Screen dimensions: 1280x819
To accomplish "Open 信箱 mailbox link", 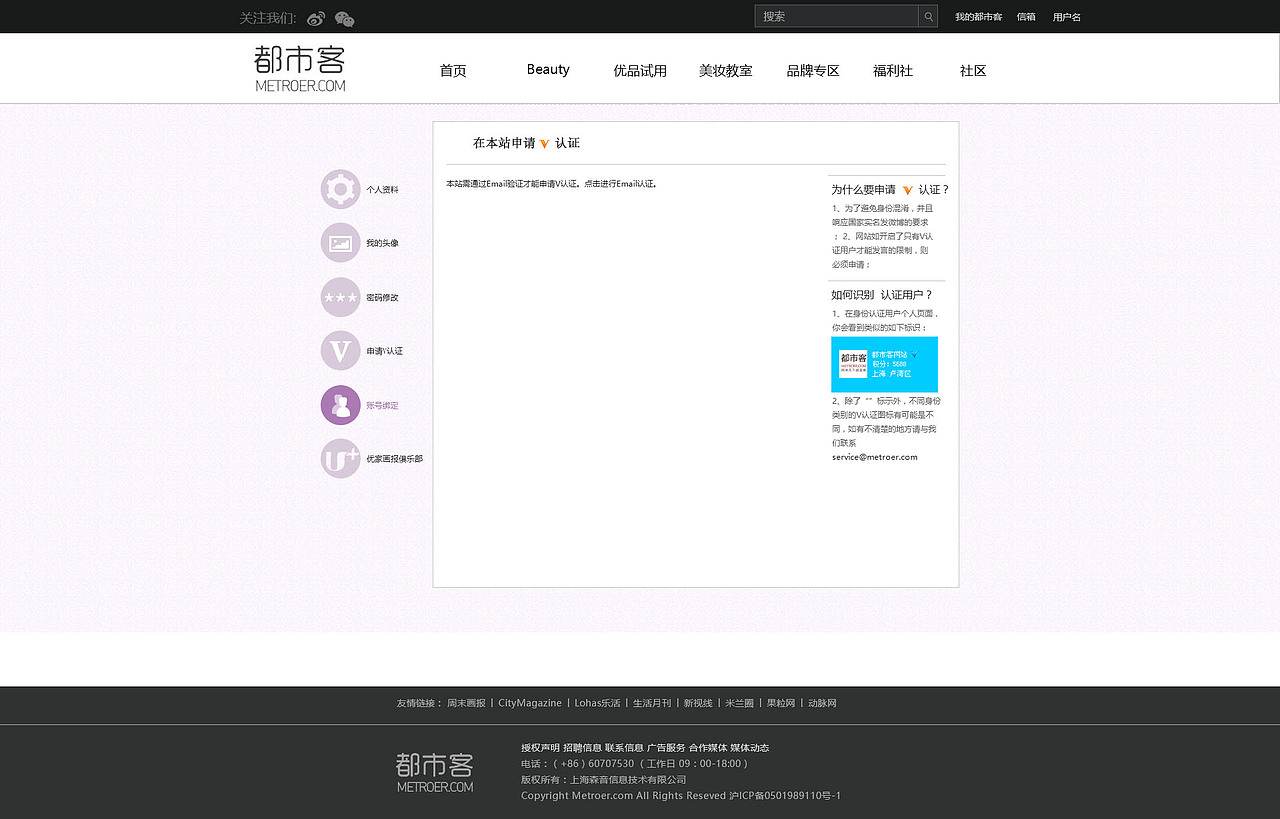I will click(1026, 17).
